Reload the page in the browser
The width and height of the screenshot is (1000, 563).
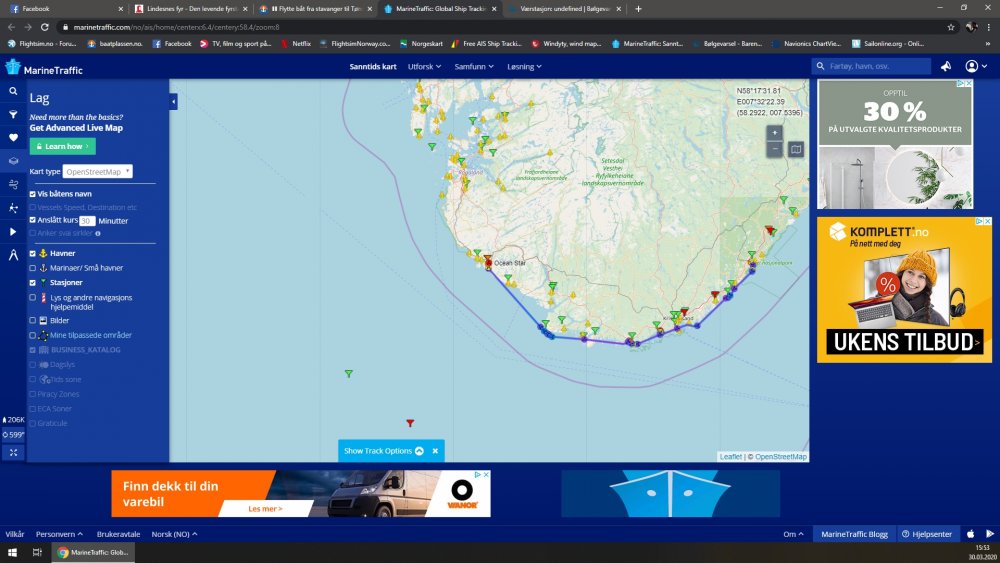tap(45, 27)
